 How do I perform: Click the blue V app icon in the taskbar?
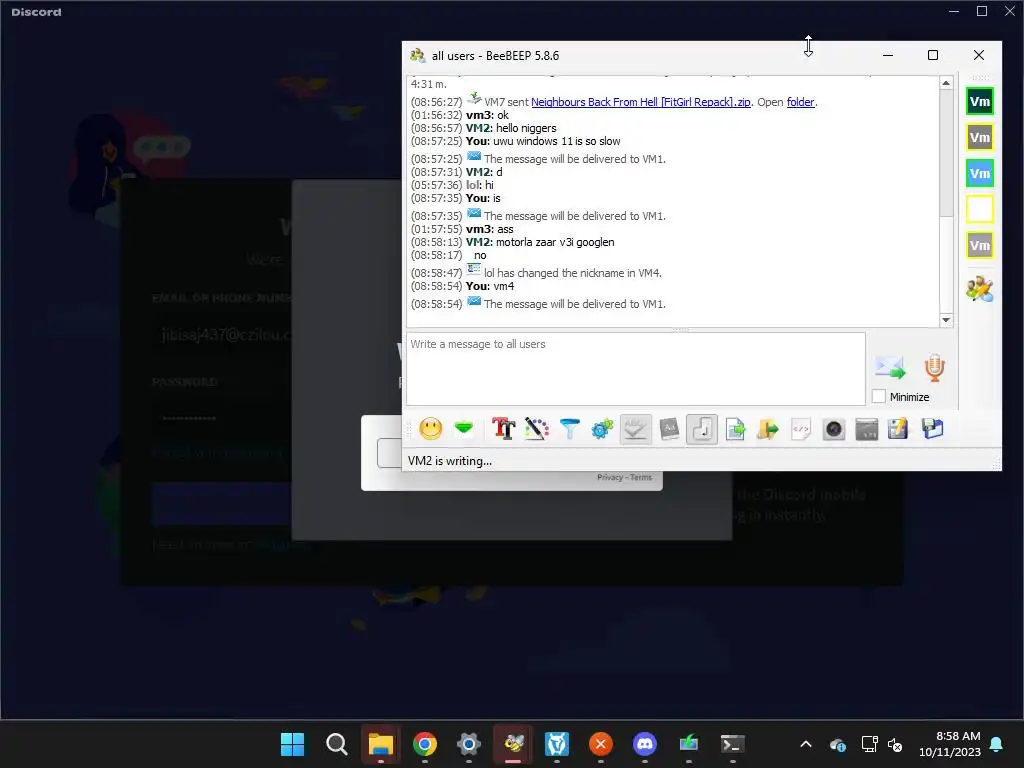556,744
